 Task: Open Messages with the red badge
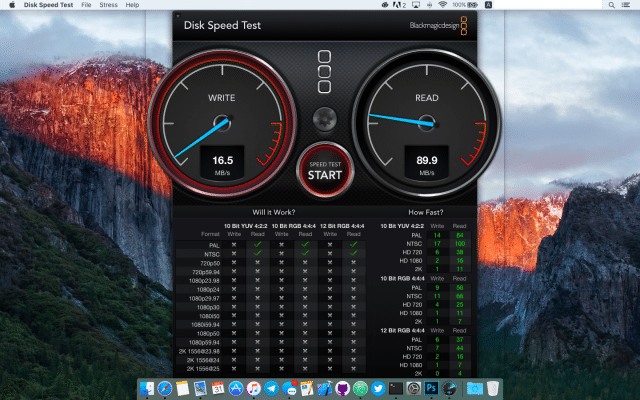[x=289, y=388]
